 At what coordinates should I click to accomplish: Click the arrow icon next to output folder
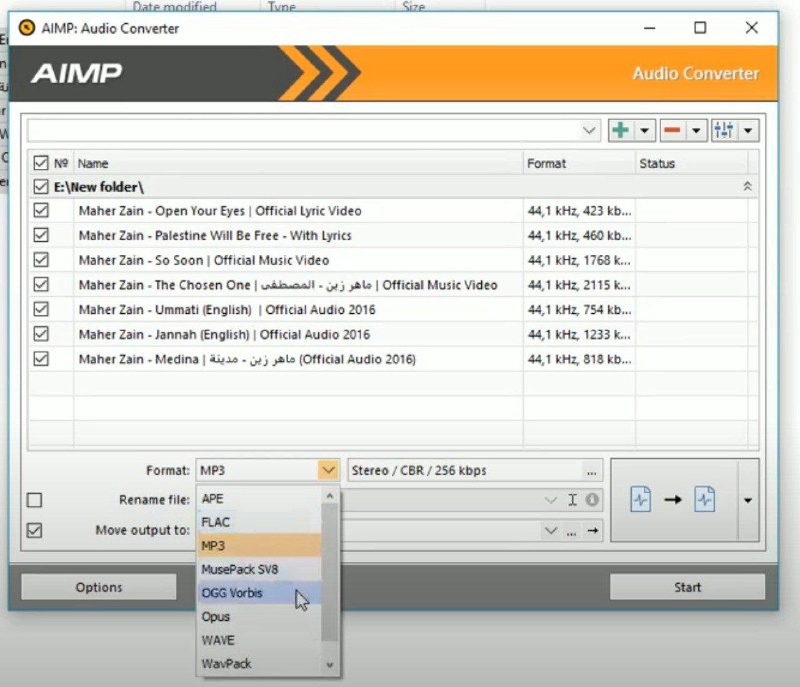(x=593, y=531)
